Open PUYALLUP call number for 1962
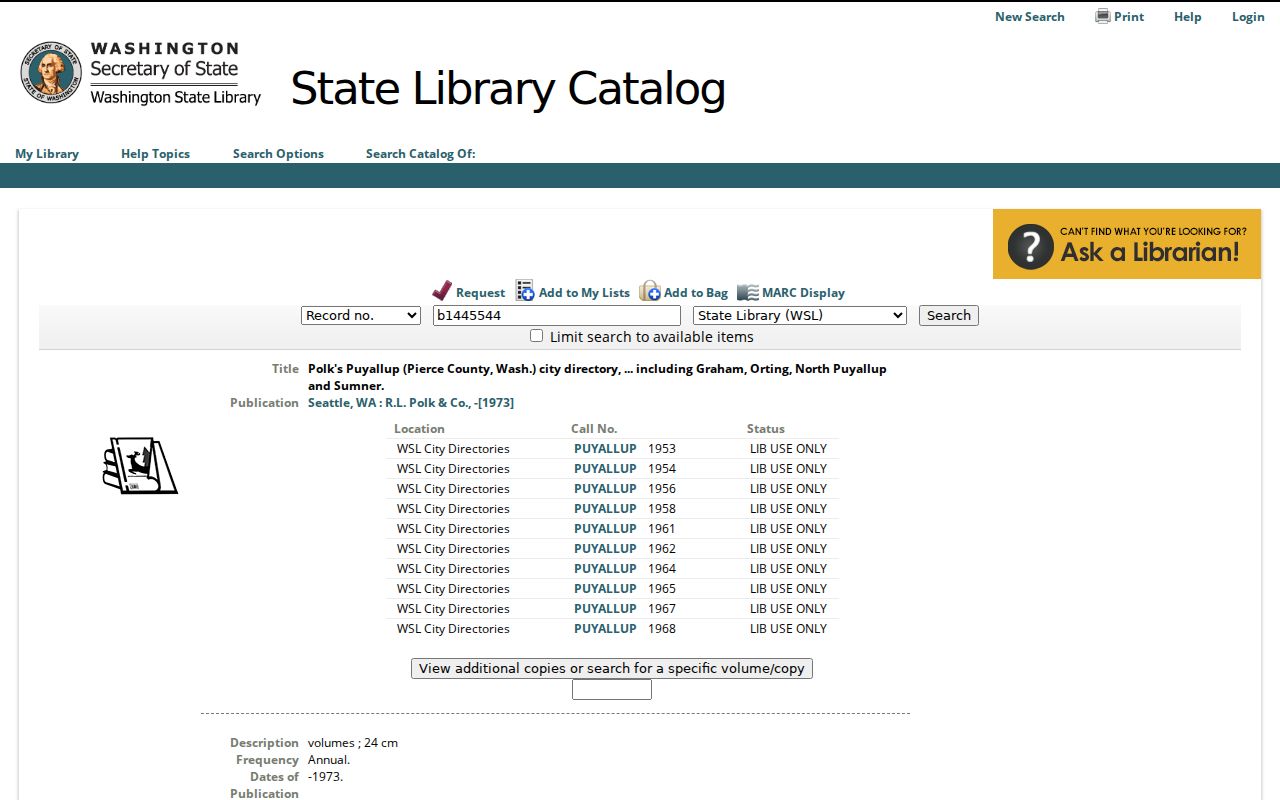 tap(605, 549)
